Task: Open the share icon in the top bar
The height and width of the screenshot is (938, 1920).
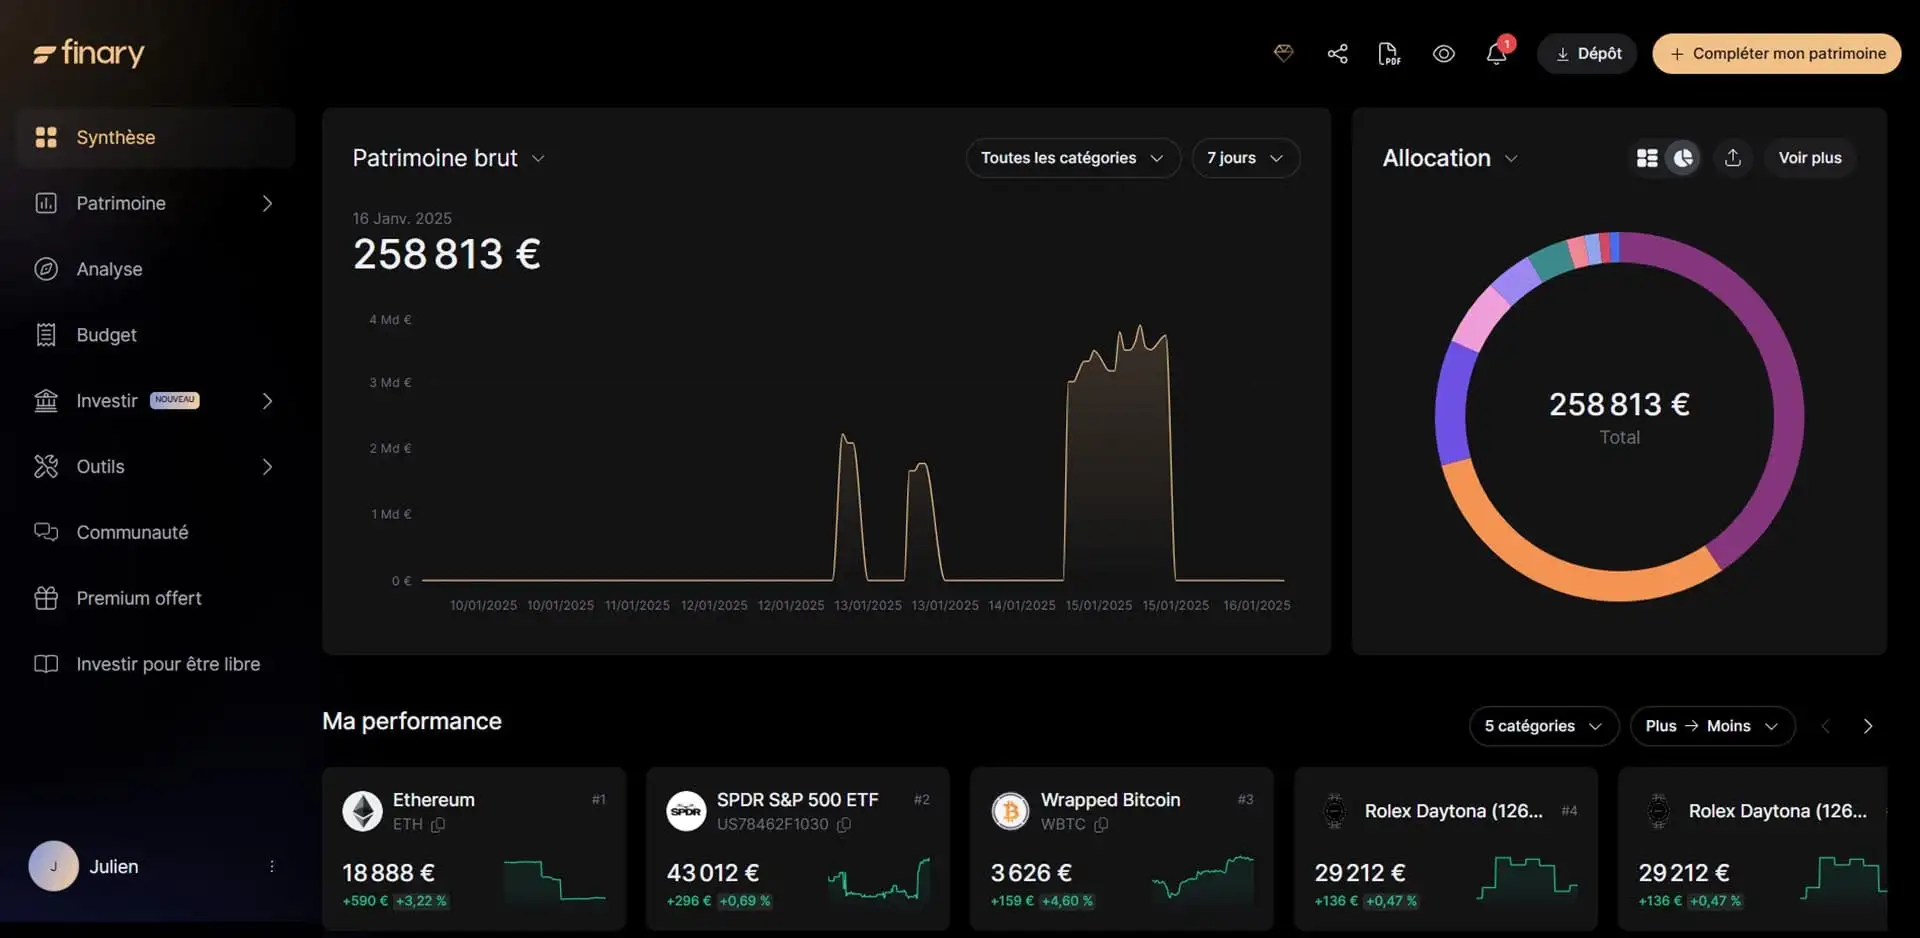Action: click(x=1337, y=53)
